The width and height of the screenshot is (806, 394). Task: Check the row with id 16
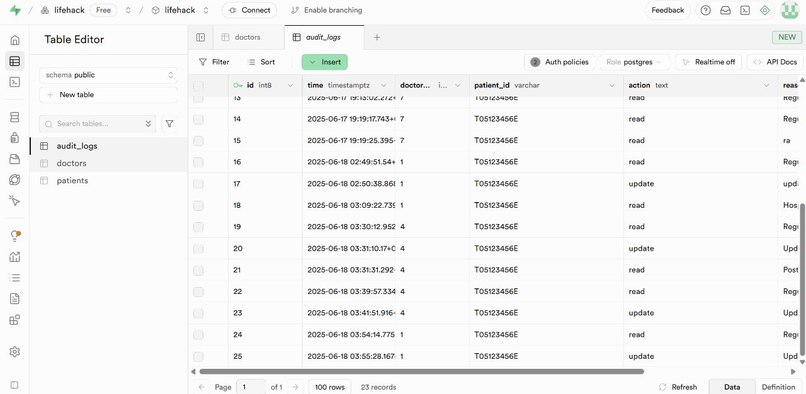click(198, 162)
